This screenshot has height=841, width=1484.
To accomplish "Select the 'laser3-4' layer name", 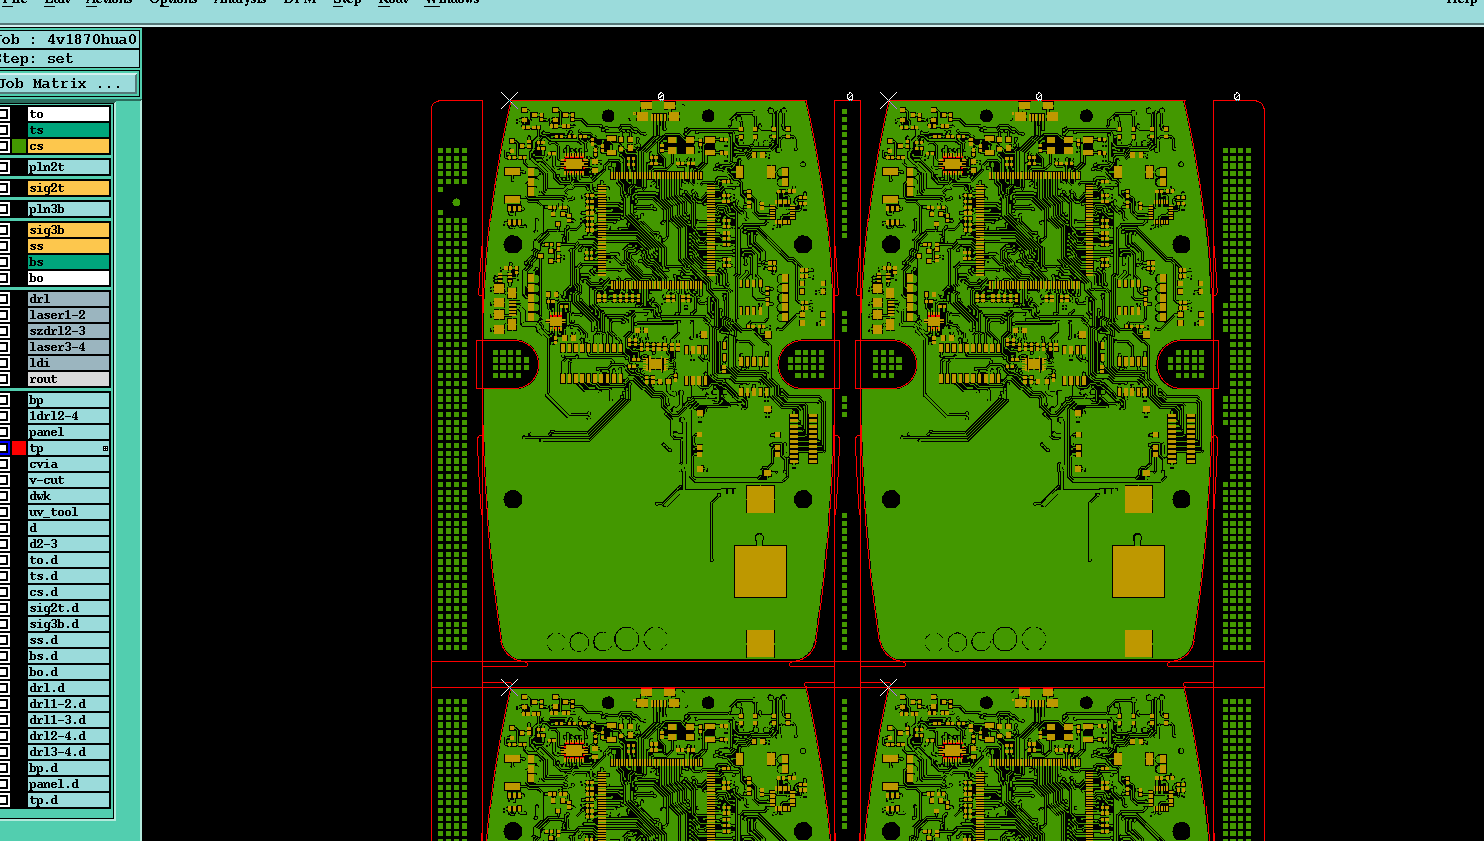I will pyautogui.click(x=68, y=347).
